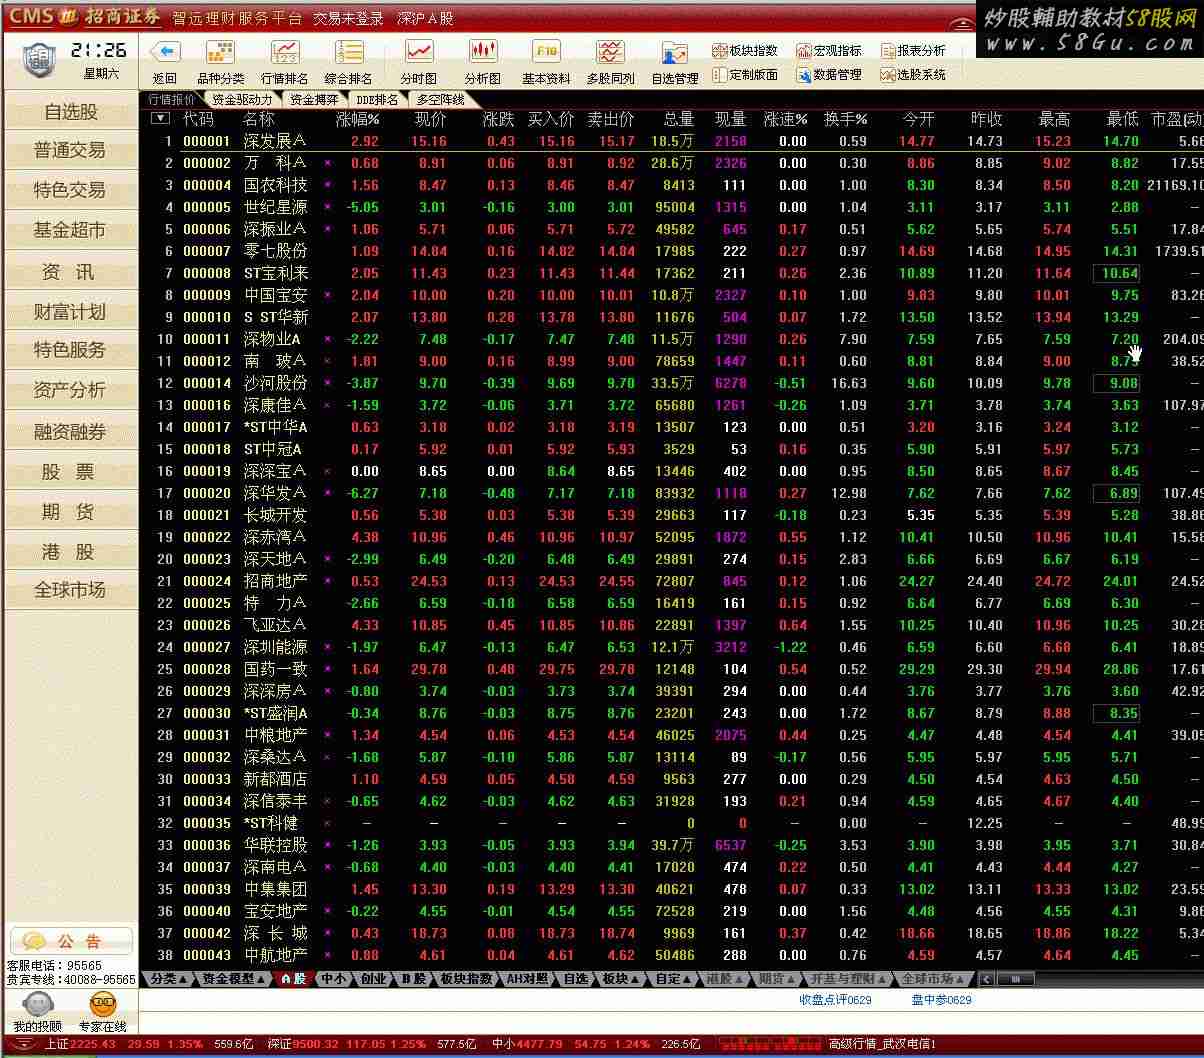Open the 分时图 intraday chart icon

[x=418, y=52]
